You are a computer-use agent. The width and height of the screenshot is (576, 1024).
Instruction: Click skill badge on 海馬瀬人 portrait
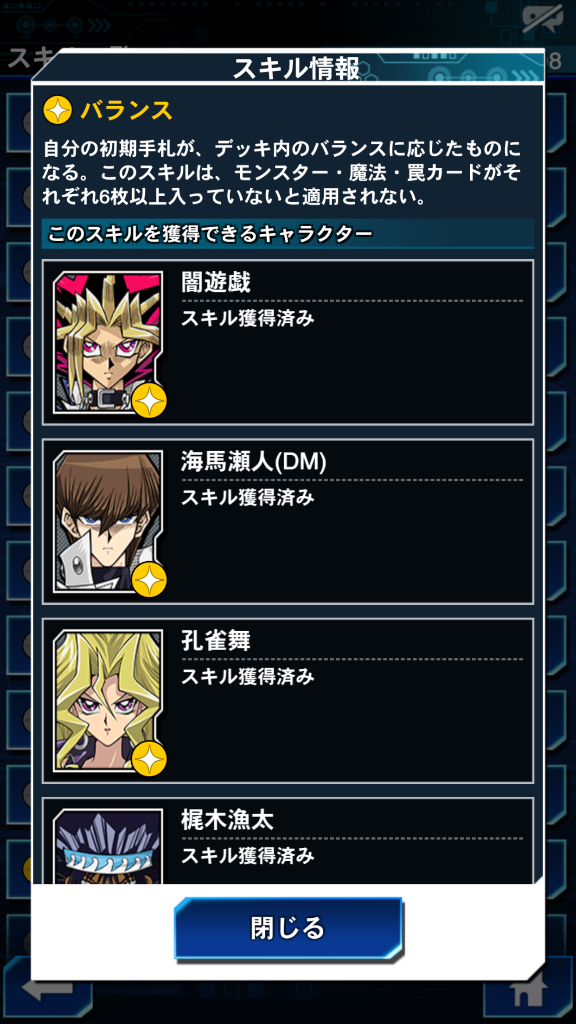149,580
